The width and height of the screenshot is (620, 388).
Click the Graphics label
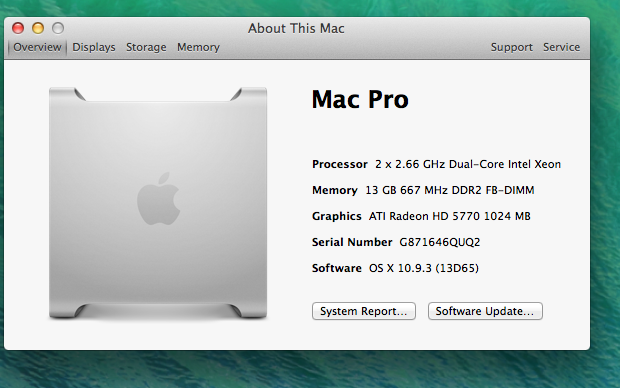[x=336, y=216]
